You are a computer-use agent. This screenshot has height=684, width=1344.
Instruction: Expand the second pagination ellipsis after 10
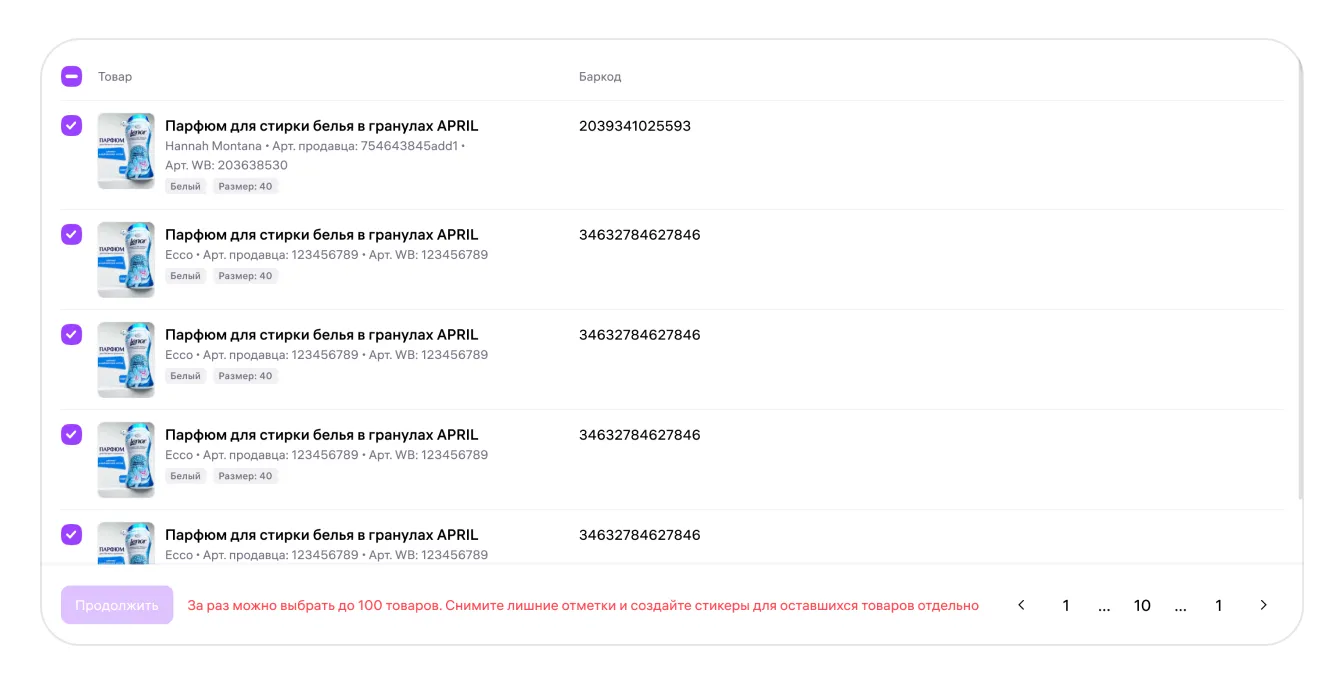click(x=1180, y=605)
